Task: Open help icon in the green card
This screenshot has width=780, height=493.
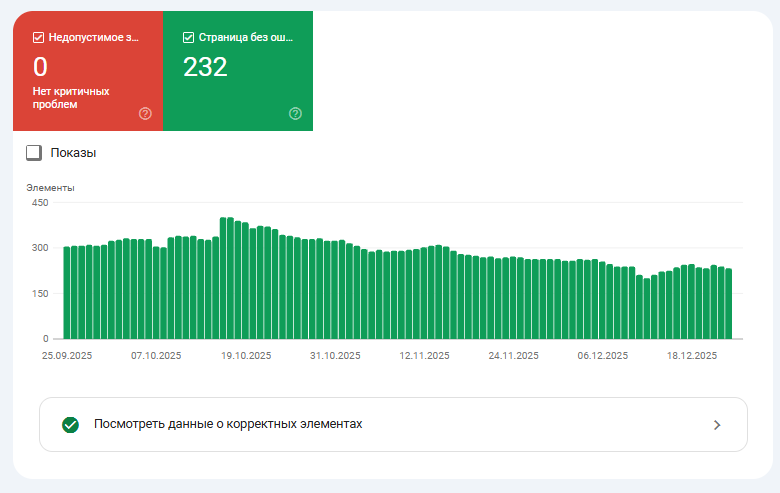Action: pos(295,113)
